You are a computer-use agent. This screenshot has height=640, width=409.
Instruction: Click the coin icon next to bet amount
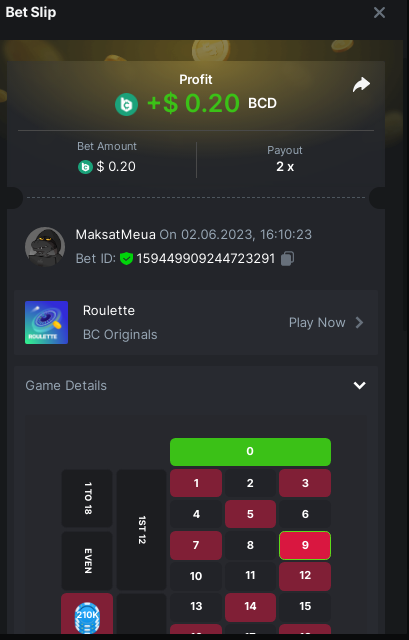coord(85,167)
